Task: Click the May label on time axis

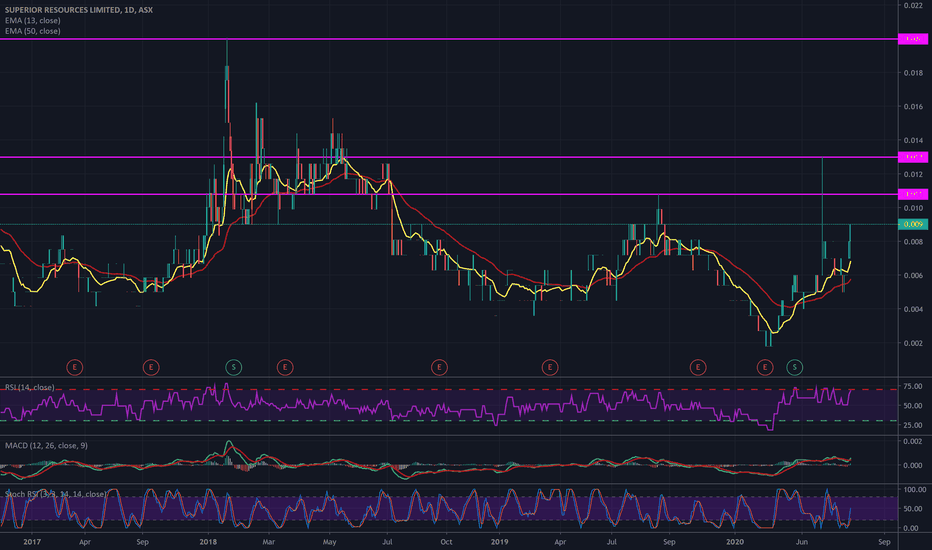Action: point(330,542)
